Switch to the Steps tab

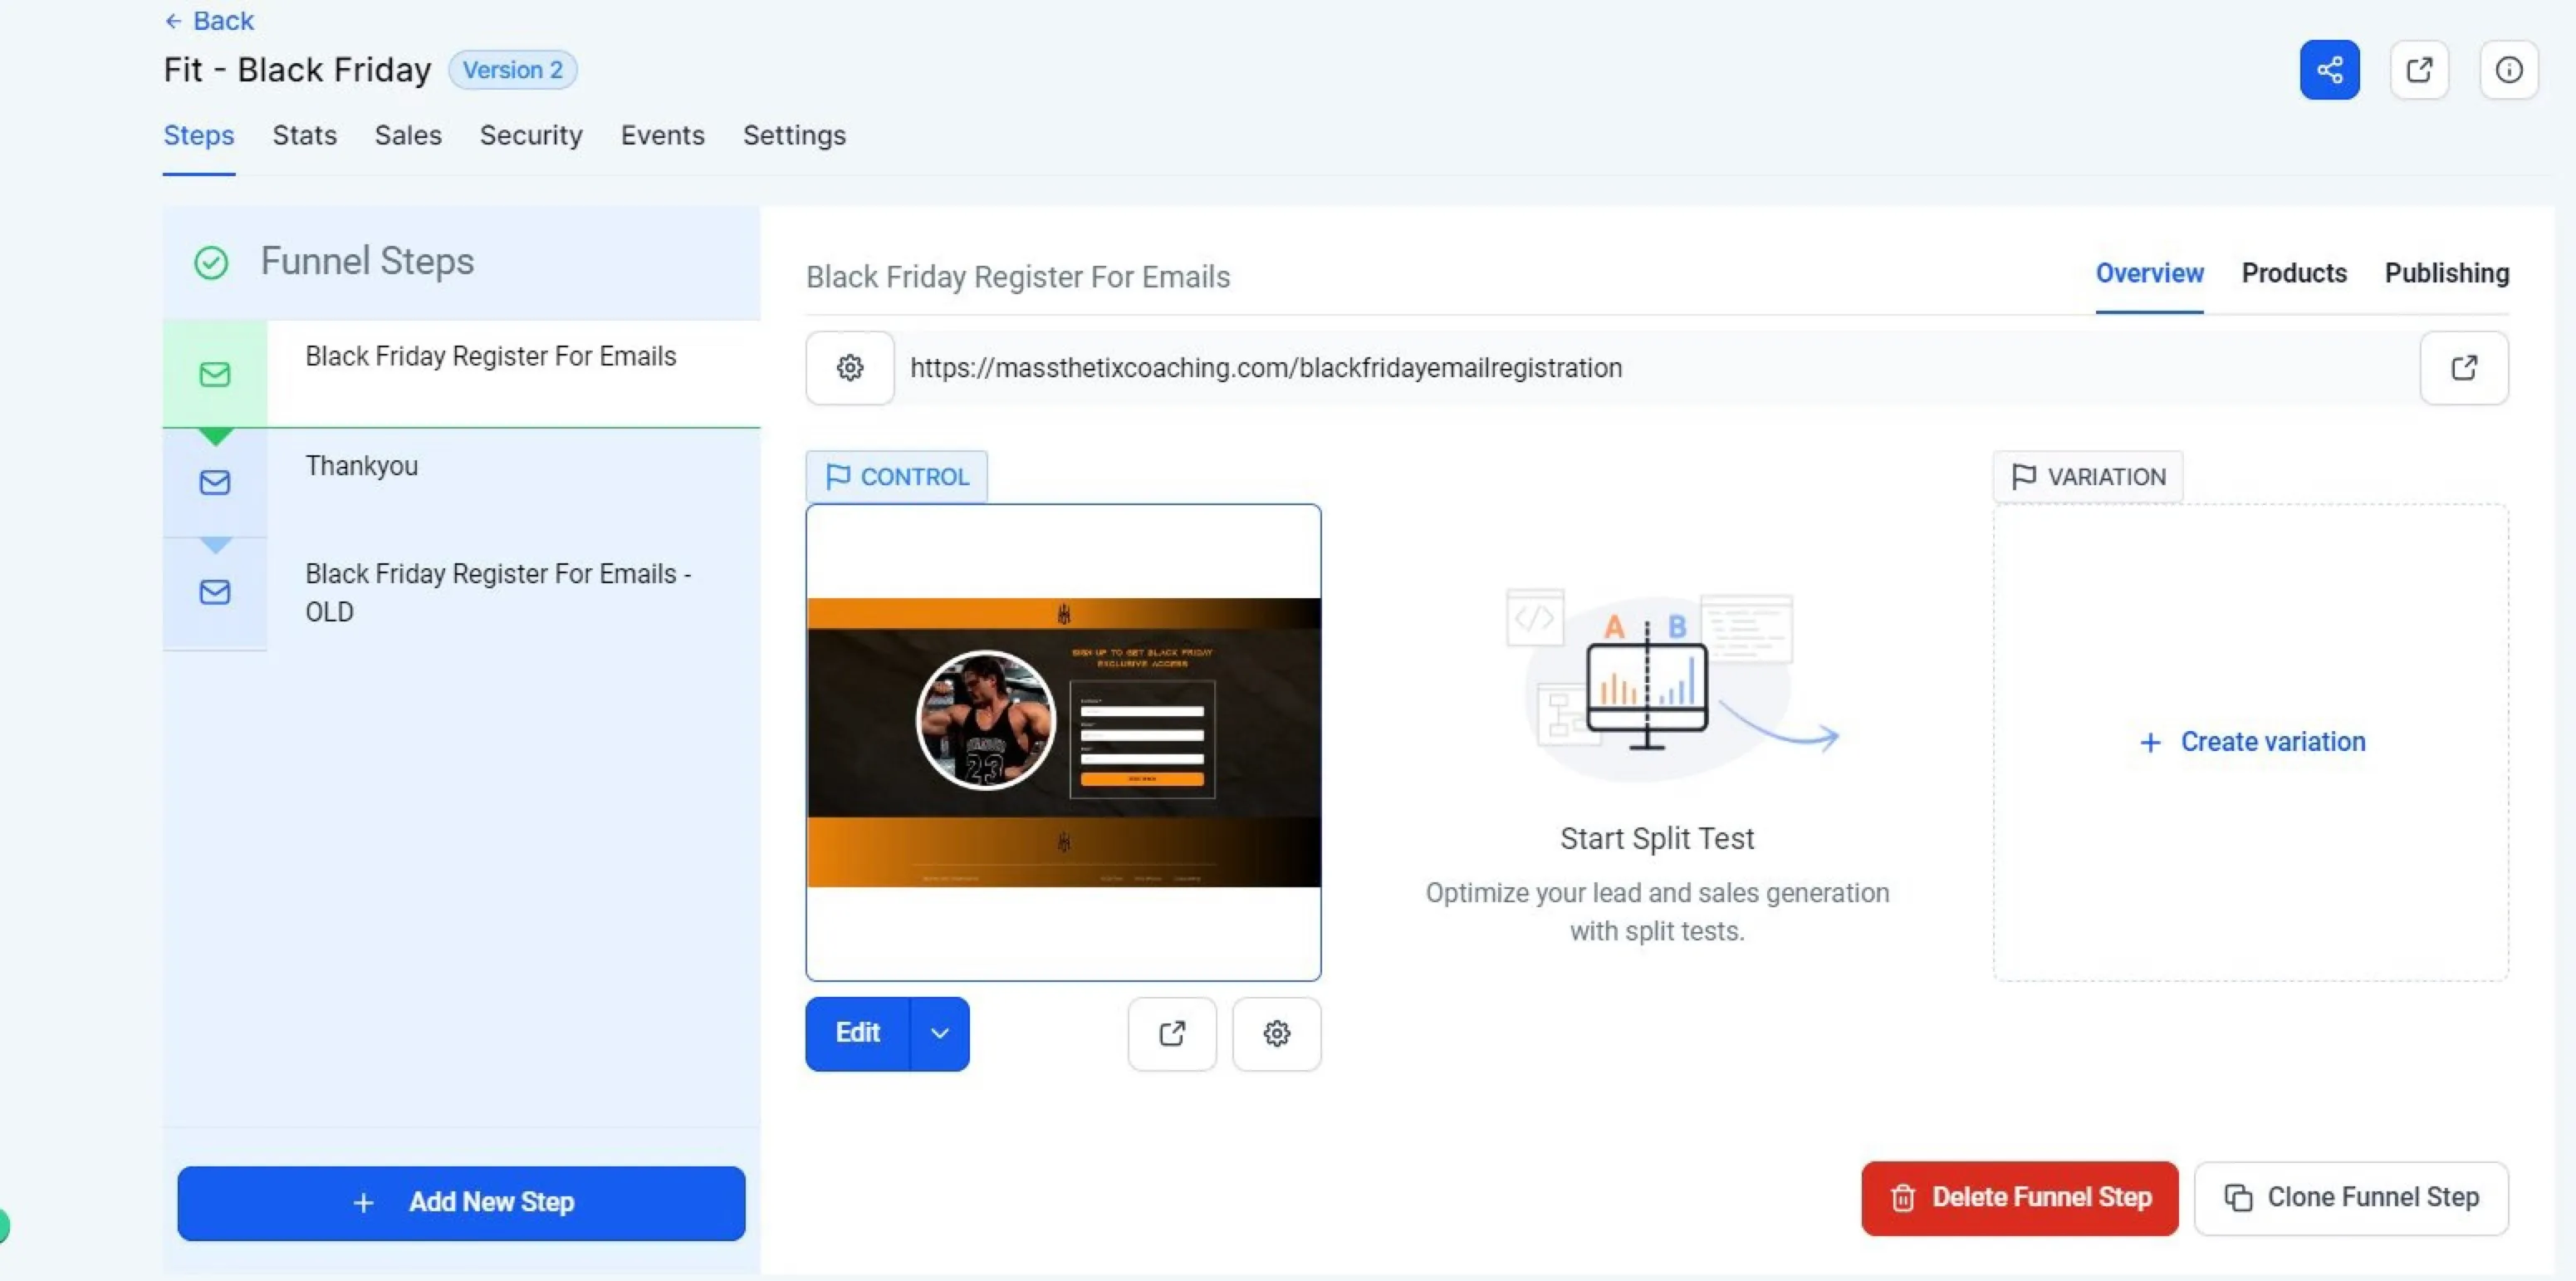point(199,135)
